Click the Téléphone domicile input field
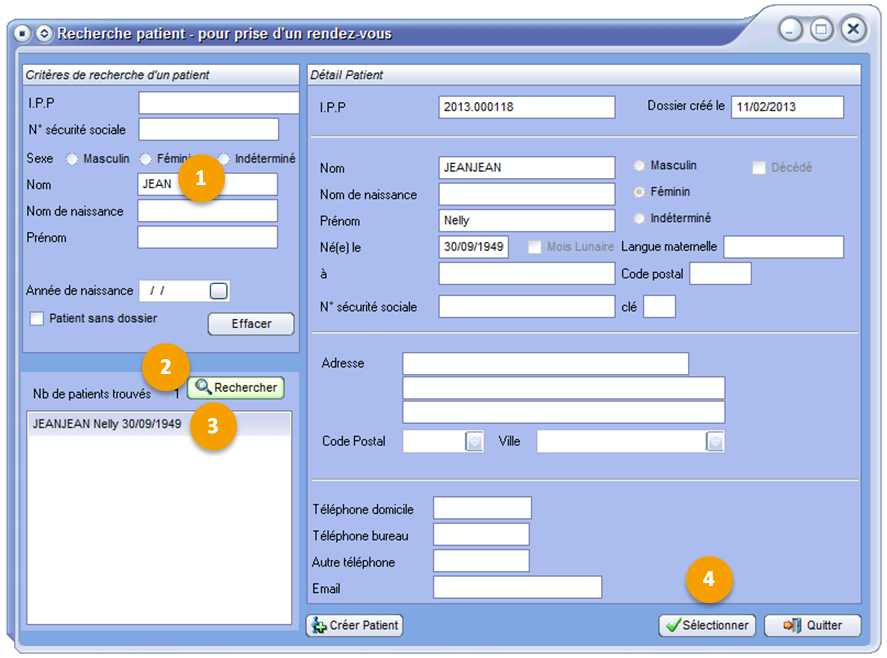 [x=482, y=509]
